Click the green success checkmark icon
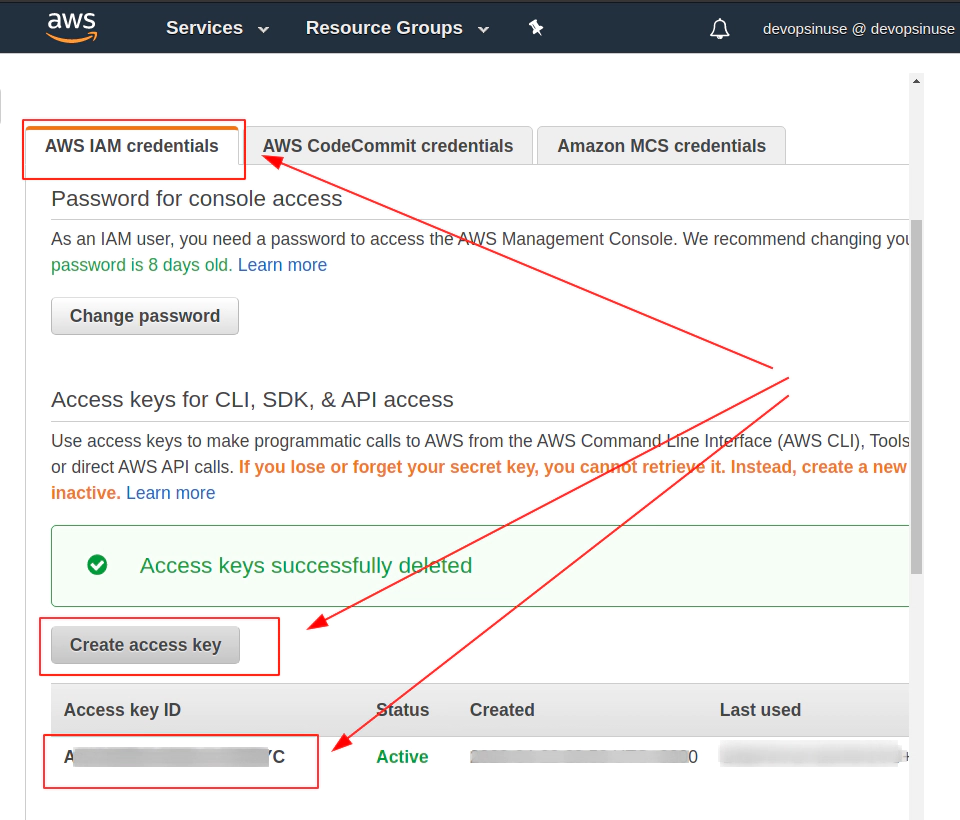960x820 pixels. pos(97,565)
